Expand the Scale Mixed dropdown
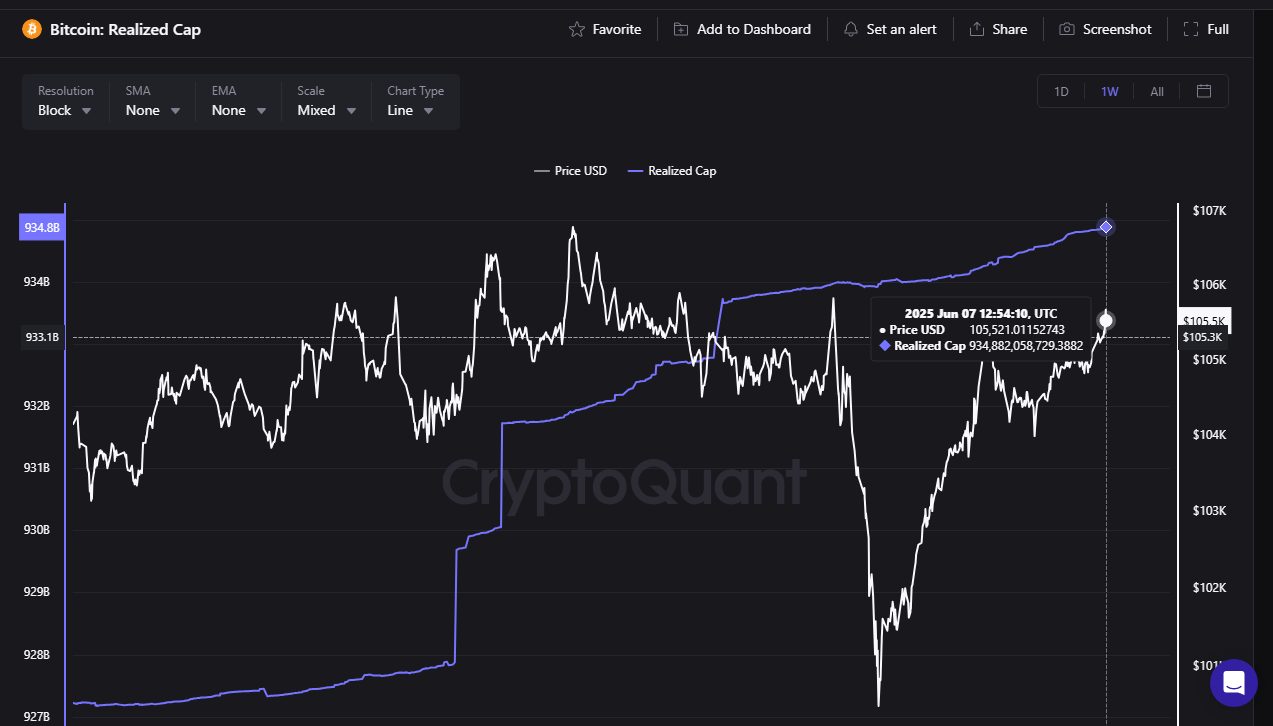This screenshot has width=1273, height=726. [327, 110]
